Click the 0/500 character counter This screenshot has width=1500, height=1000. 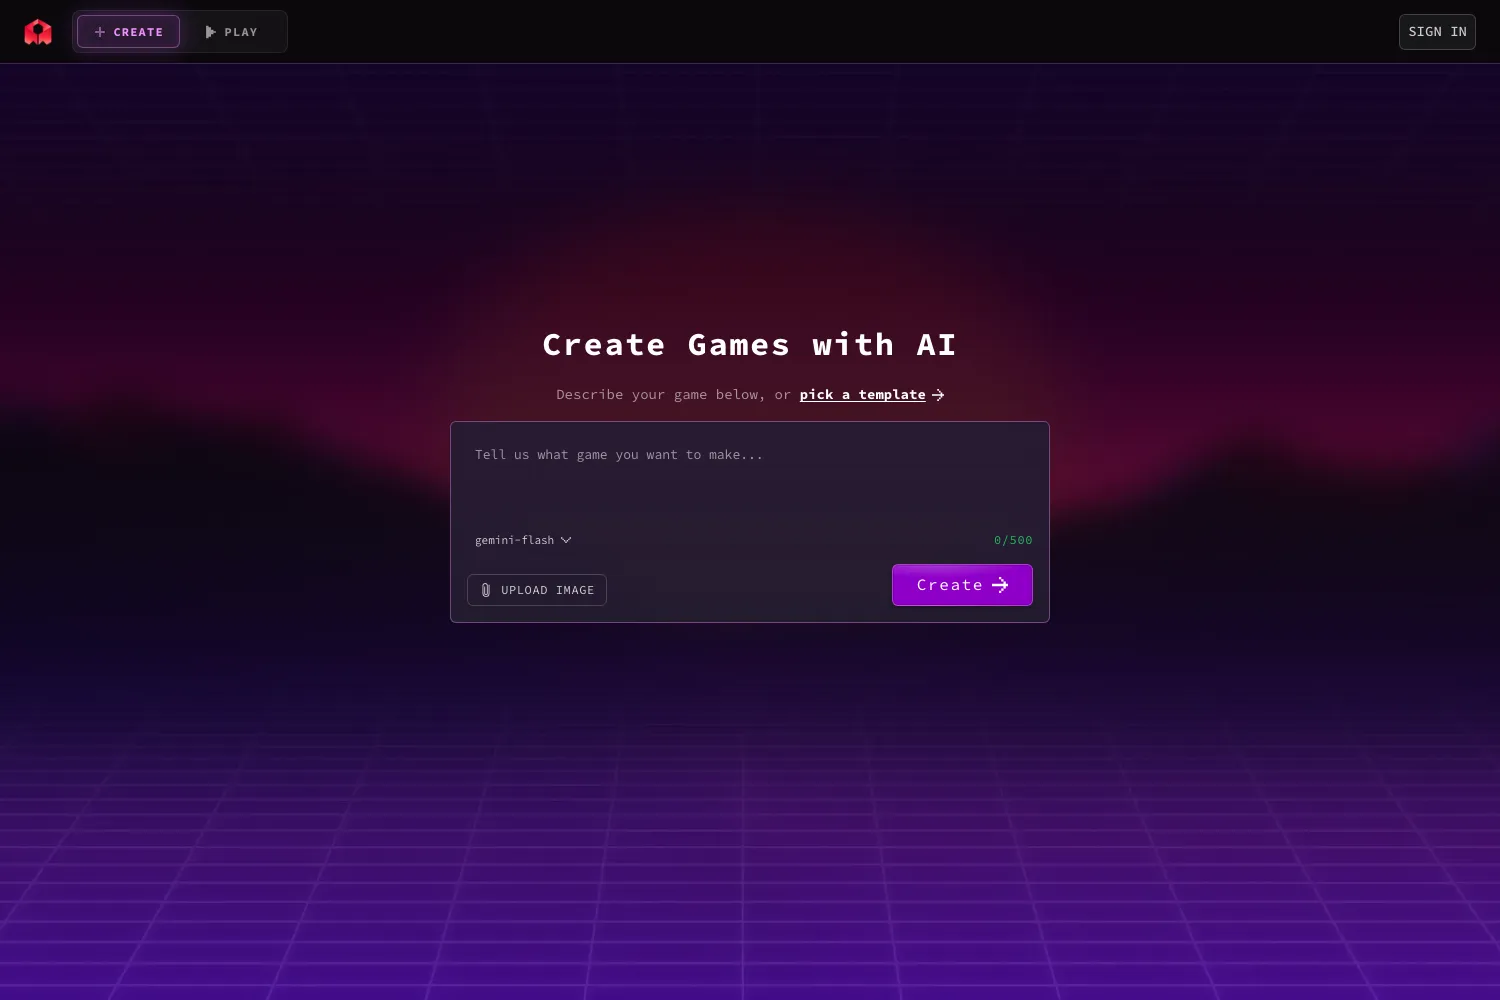(x=1013, y=540)
